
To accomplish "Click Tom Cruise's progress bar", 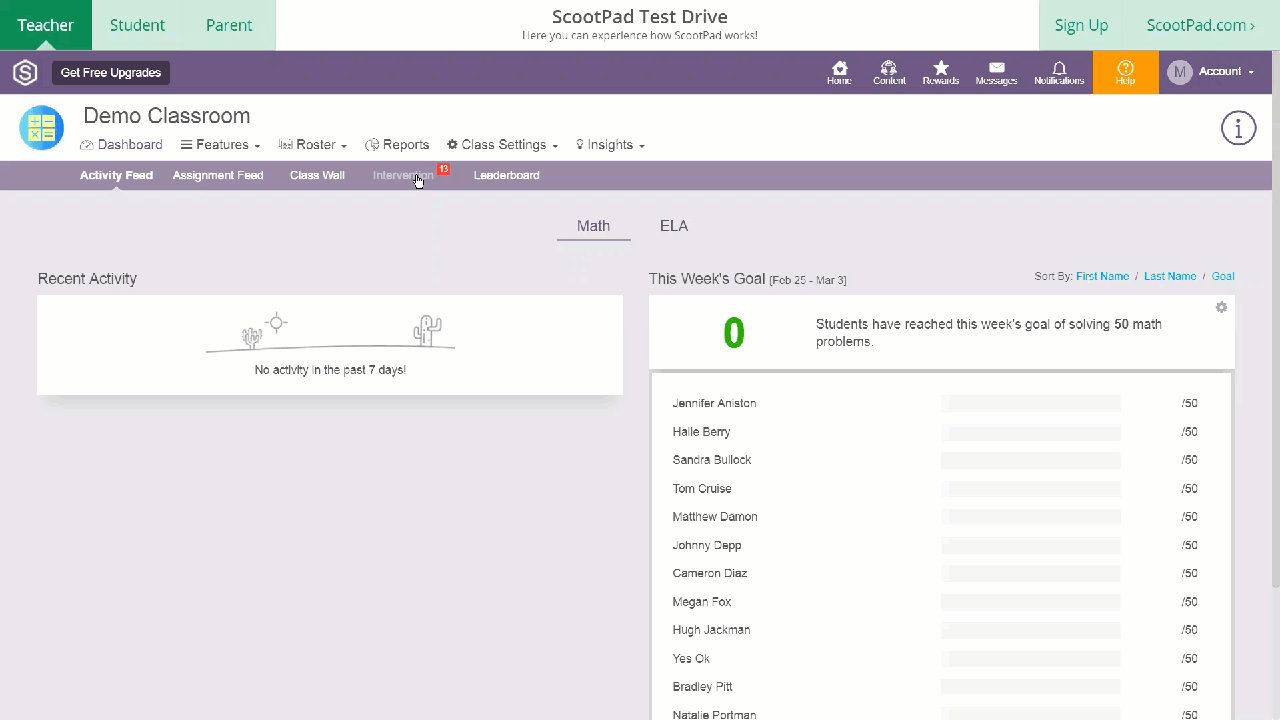I will pos(1030,489).
